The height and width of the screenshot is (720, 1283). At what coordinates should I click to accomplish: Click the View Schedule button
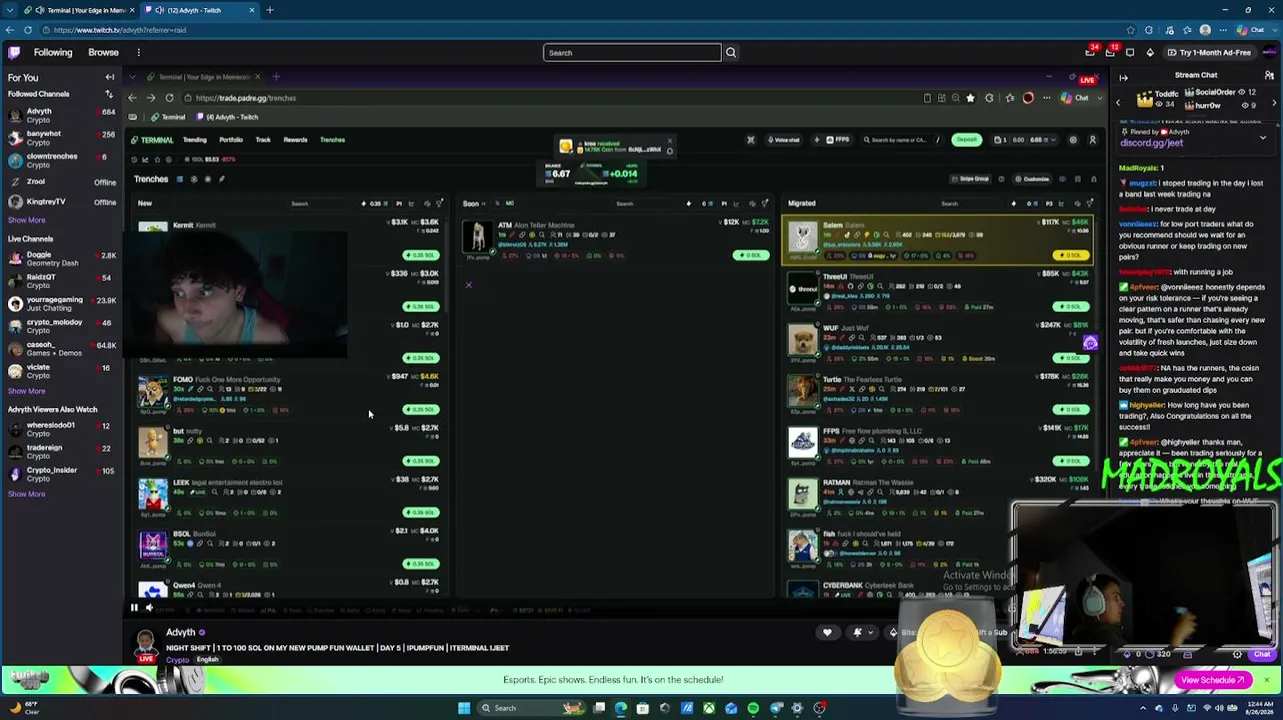(1214, 680)
